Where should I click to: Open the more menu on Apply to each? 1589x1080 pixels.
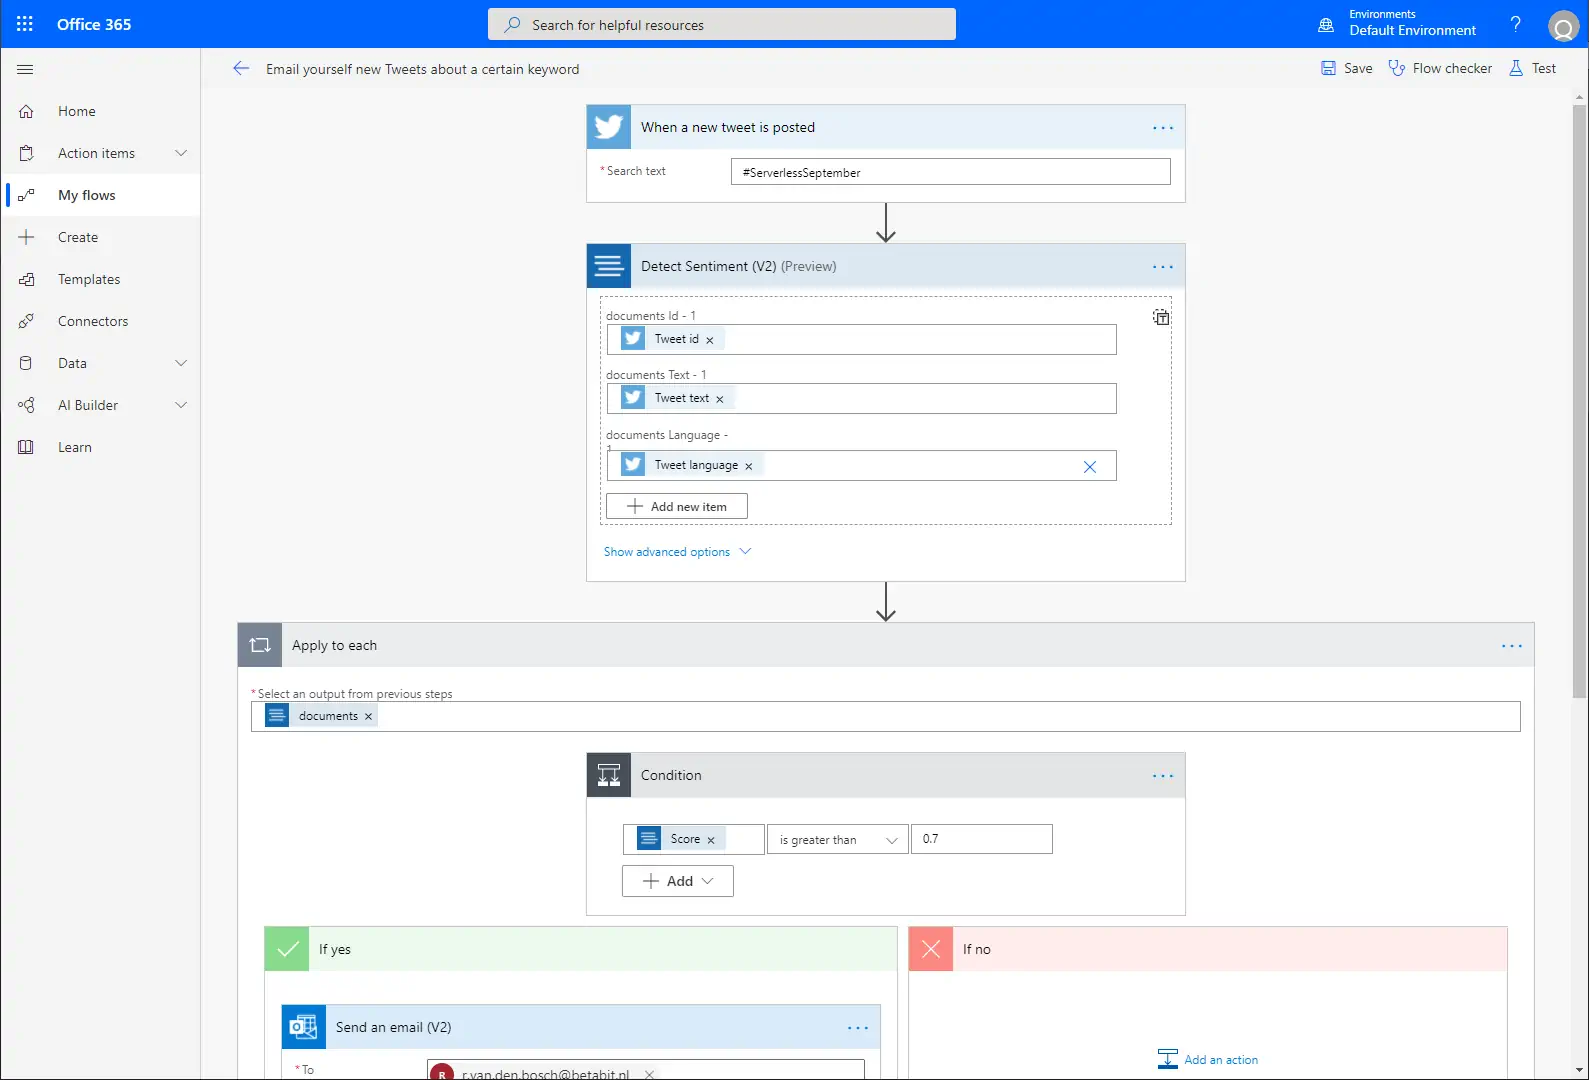[x=1512, y=646]
